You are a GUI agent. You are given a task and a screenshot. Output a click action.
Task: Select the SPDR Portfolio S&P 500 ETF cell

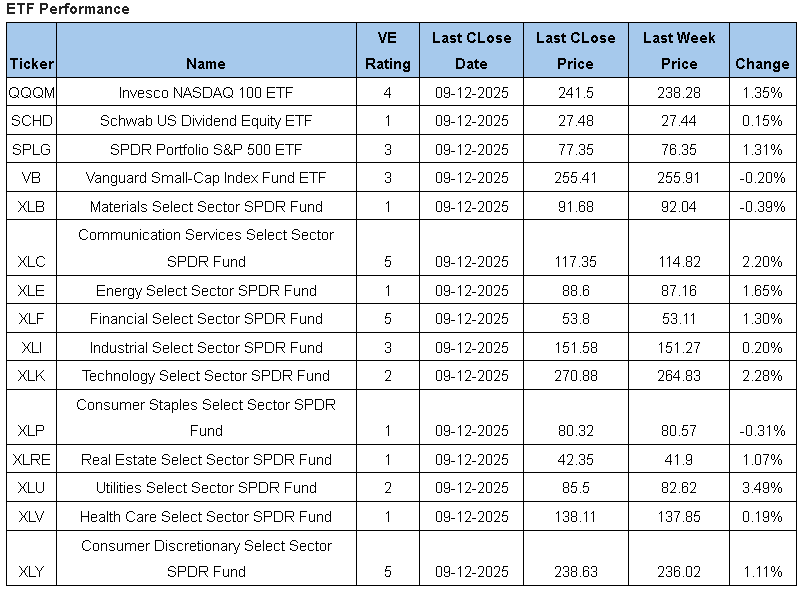(x=206, y=150)
